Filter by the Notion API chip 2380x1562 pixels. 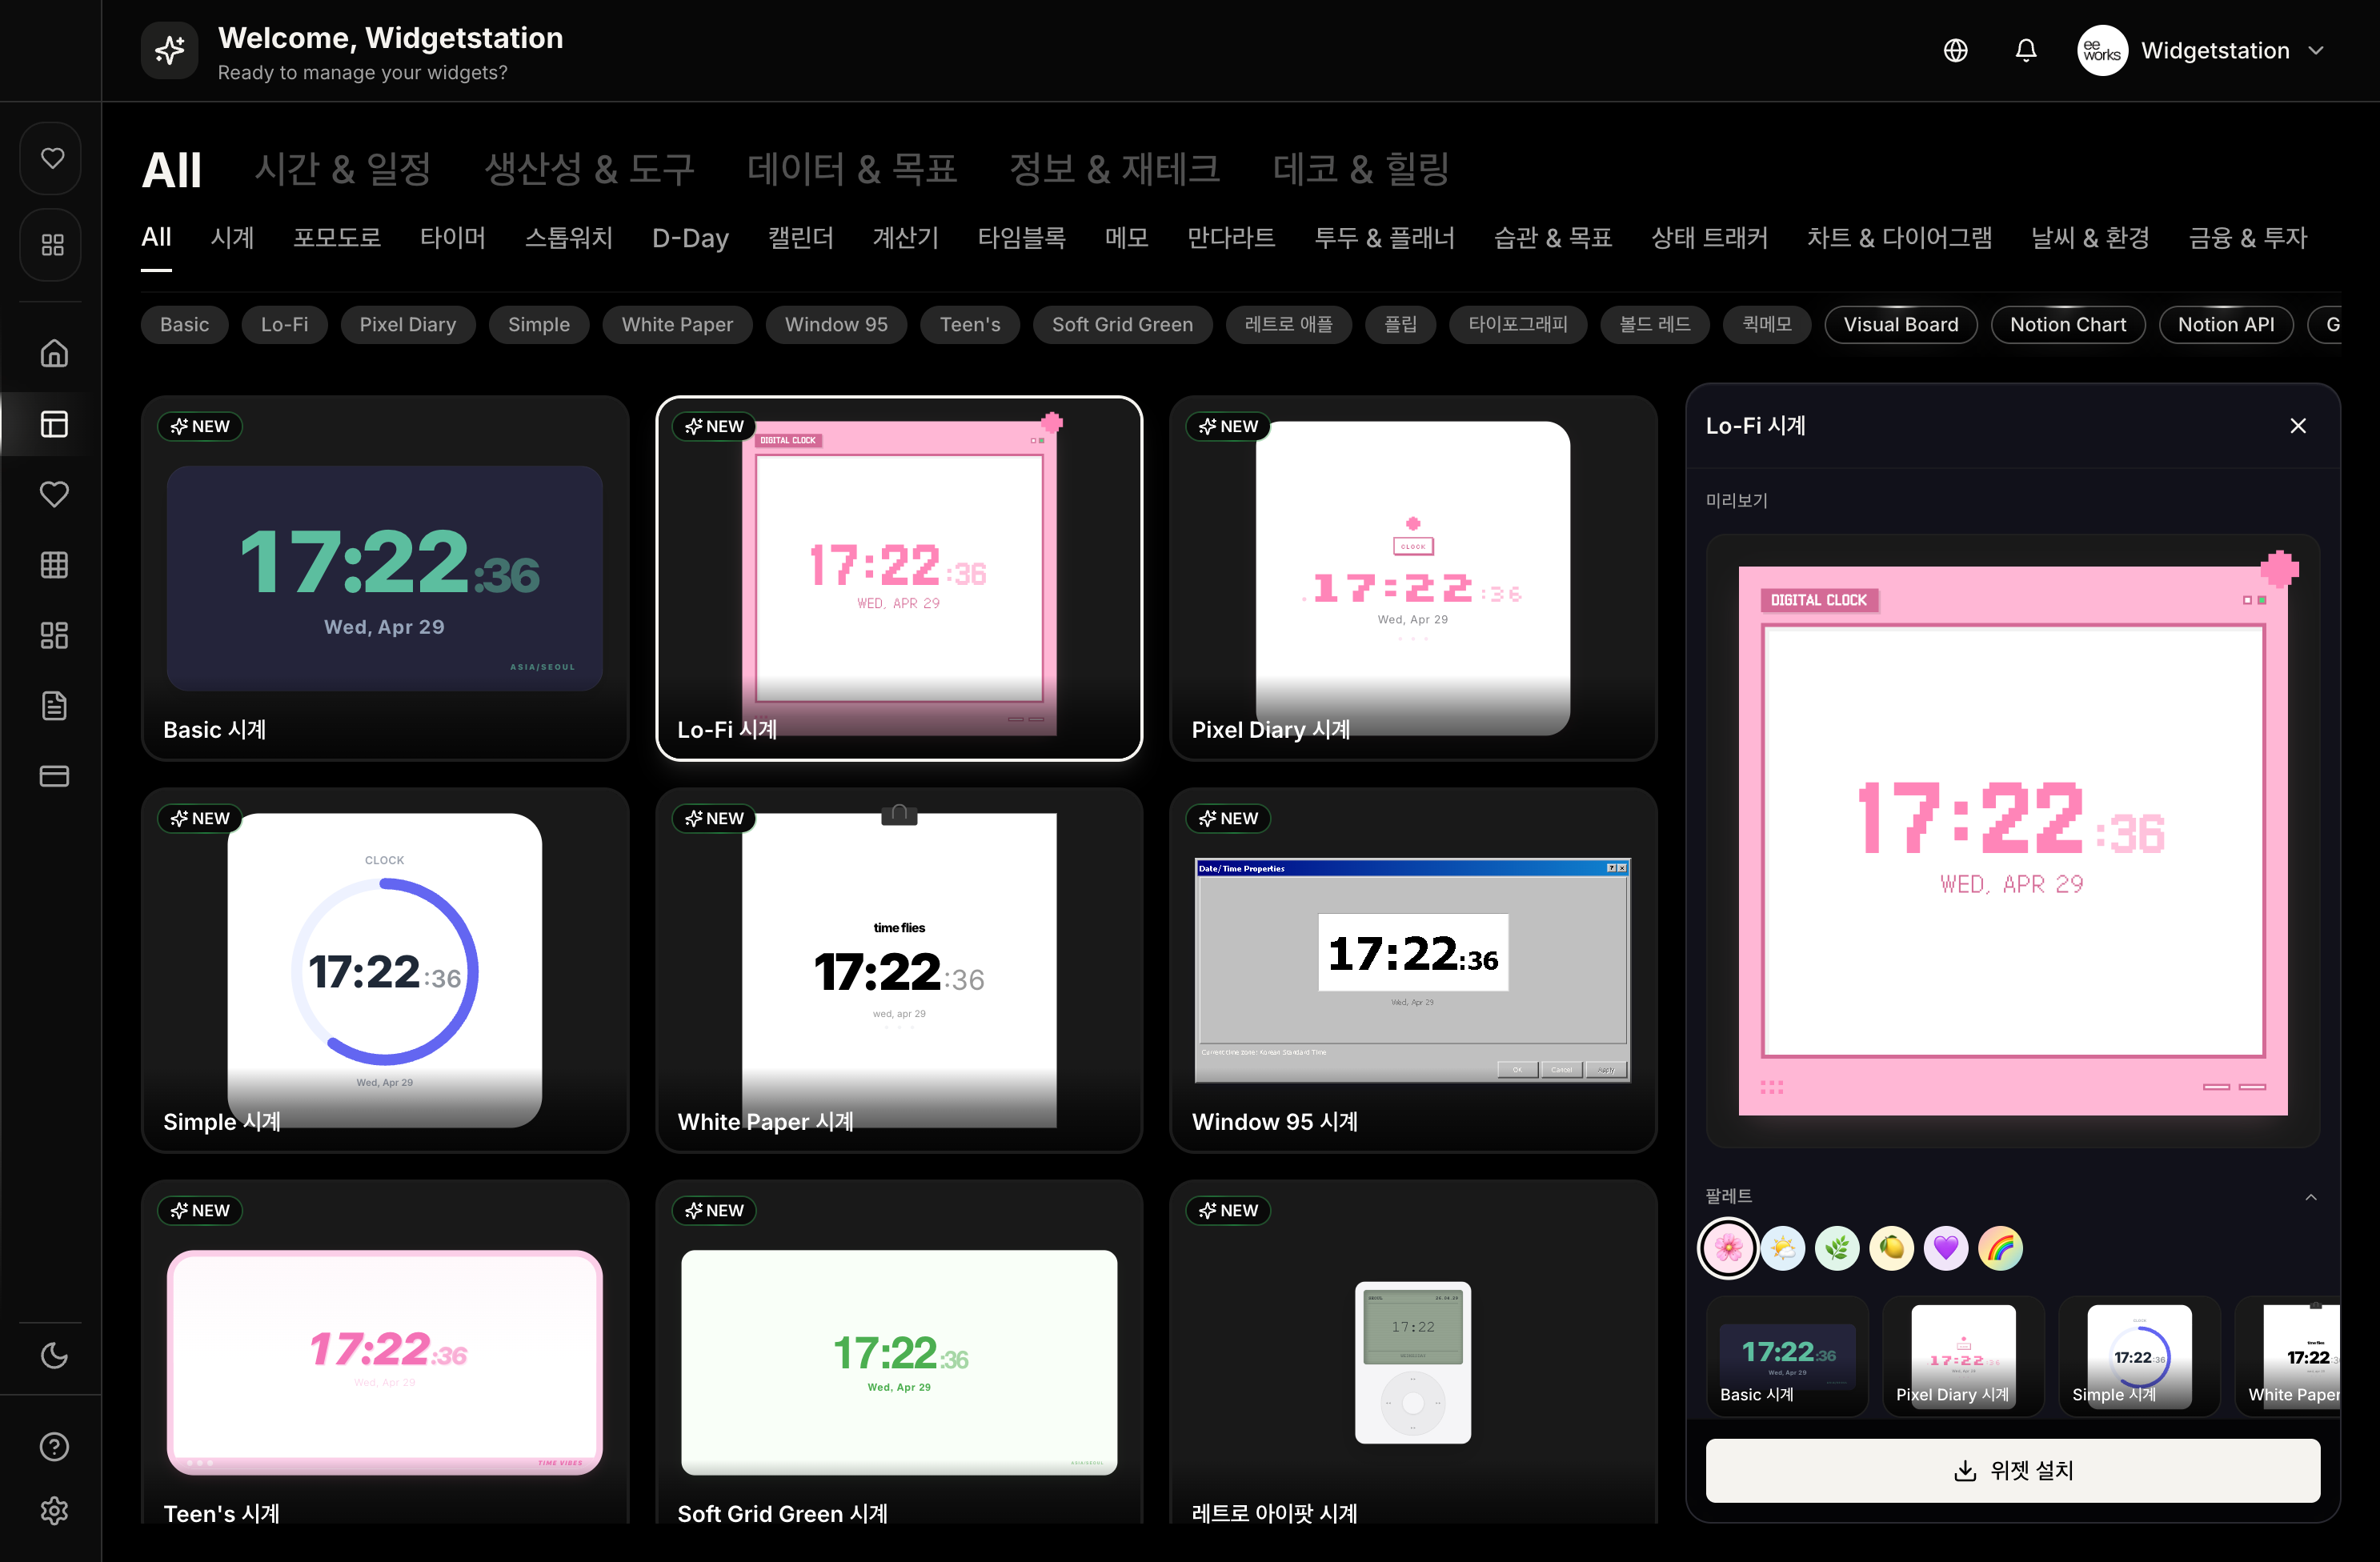pyautogui.click(x=2226, y=325)
